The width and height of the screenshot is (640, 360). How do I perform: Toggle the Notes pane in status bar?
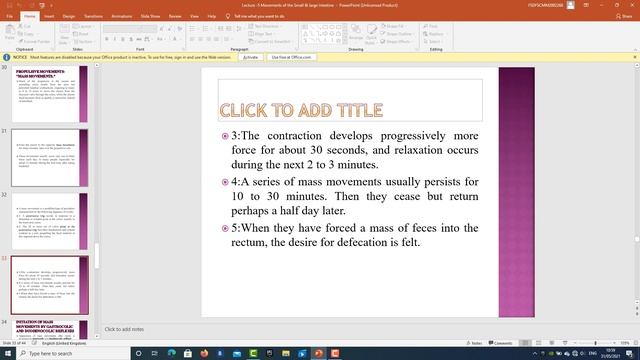tap(474, 343)
